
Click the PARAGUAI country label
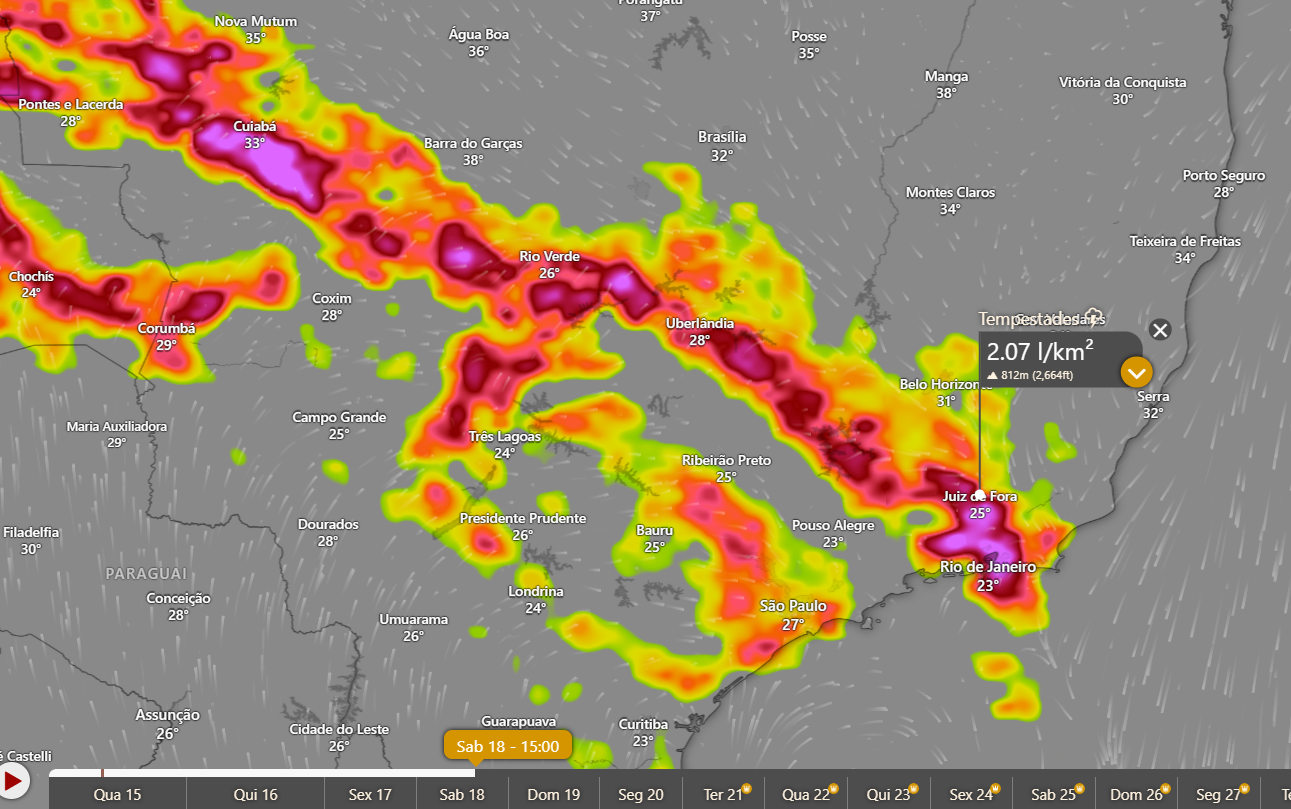(146, 573)
